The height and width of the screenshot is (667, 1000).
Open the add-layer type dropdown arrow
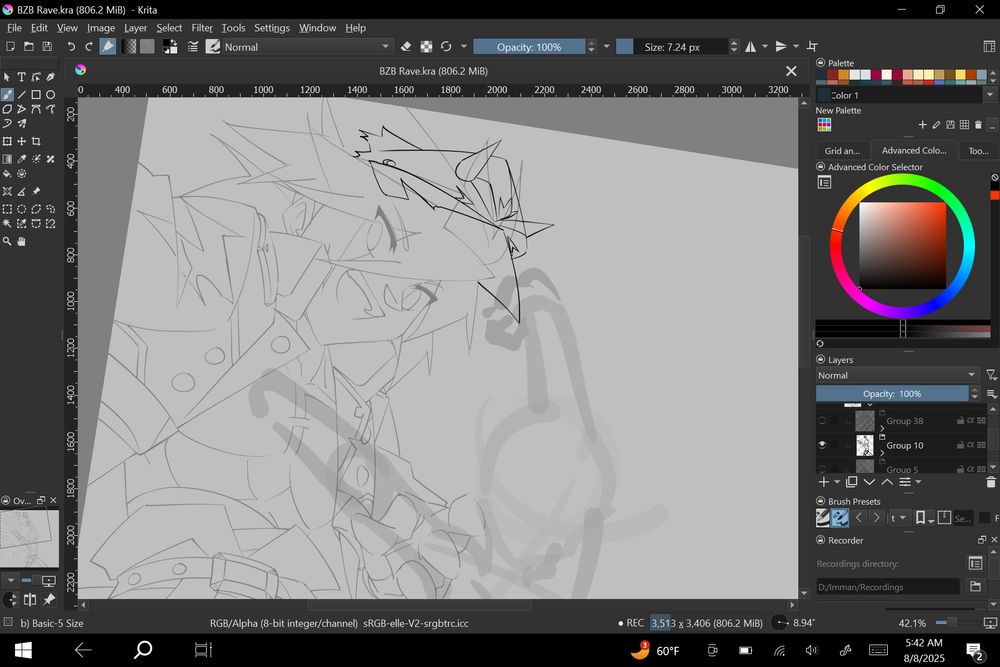tap(837, 482)
